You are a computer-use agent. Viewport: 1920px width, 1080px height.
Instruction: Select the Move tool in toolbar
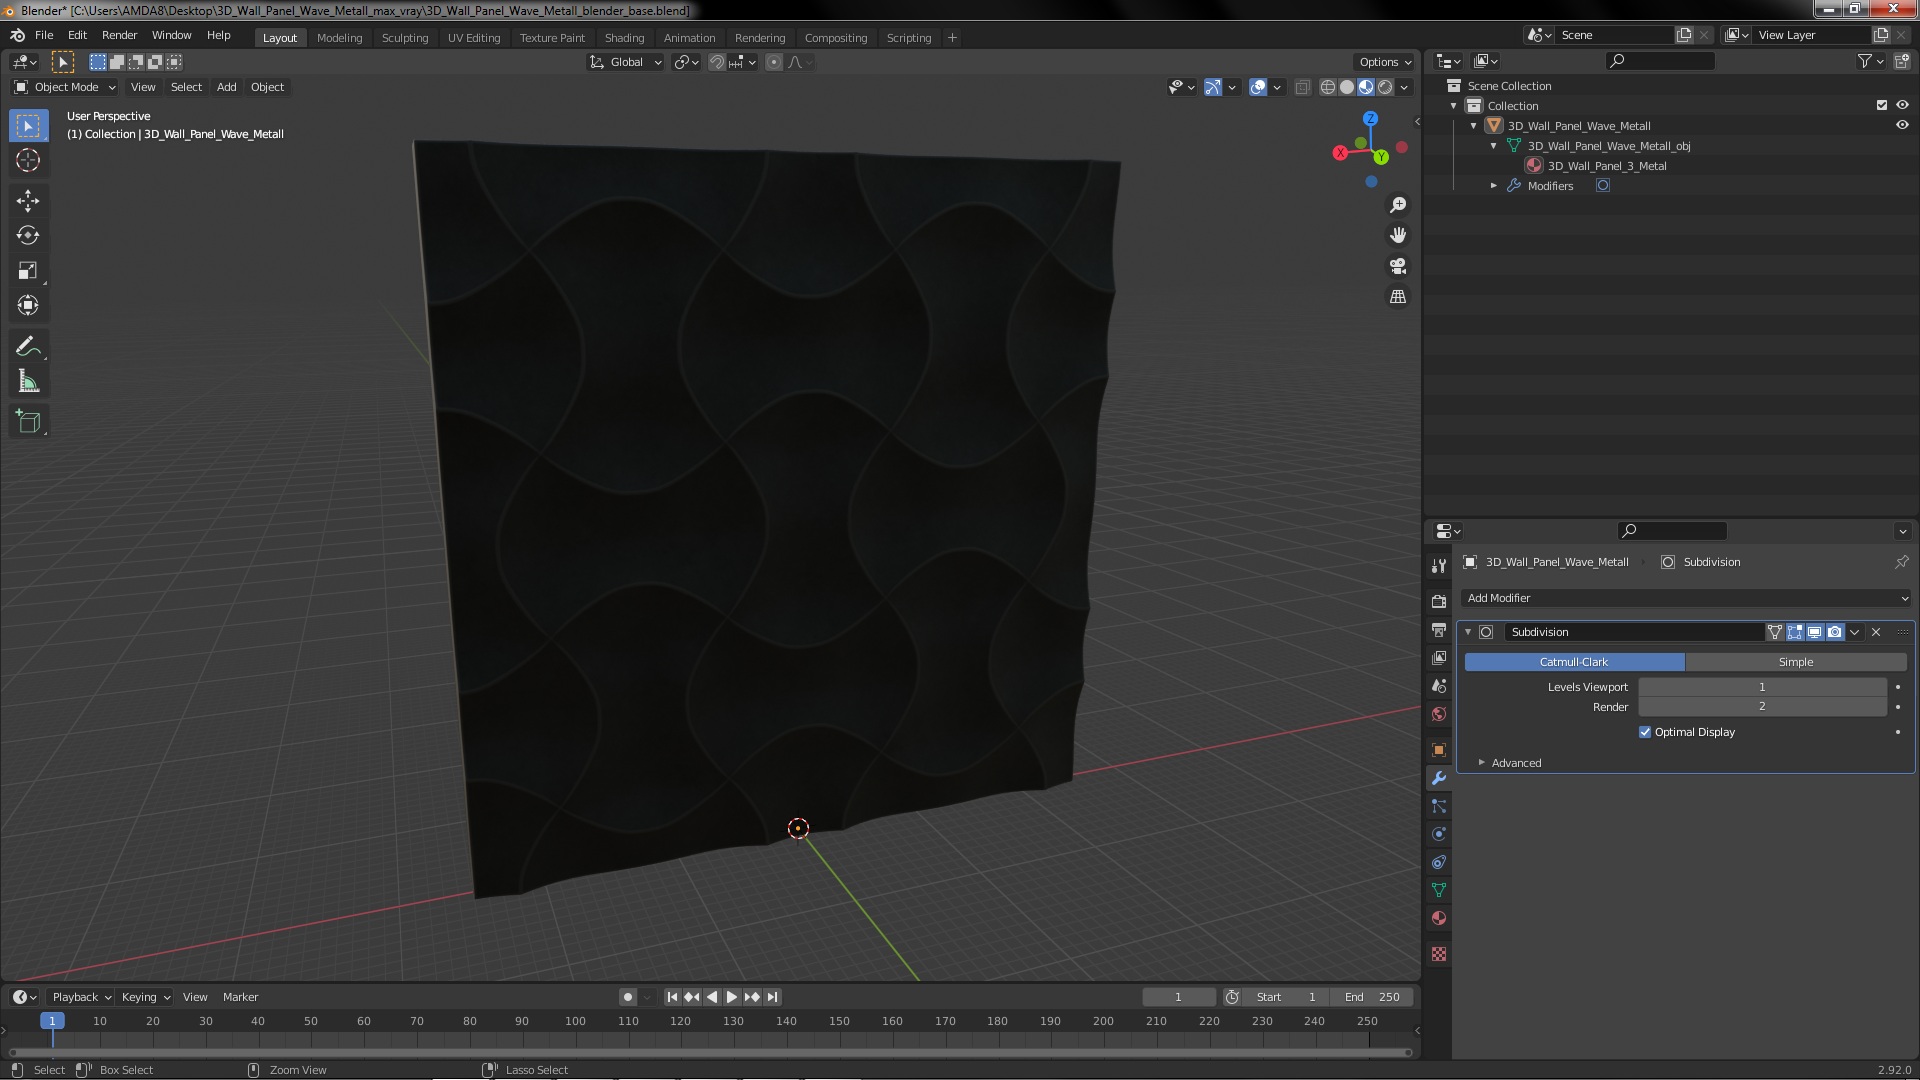point(29,198)
